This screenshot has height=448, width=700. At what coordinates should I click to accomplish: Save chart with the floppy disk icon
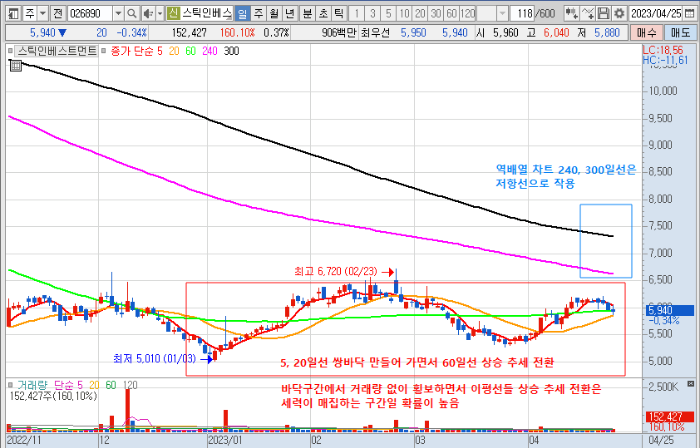[604, 14]
